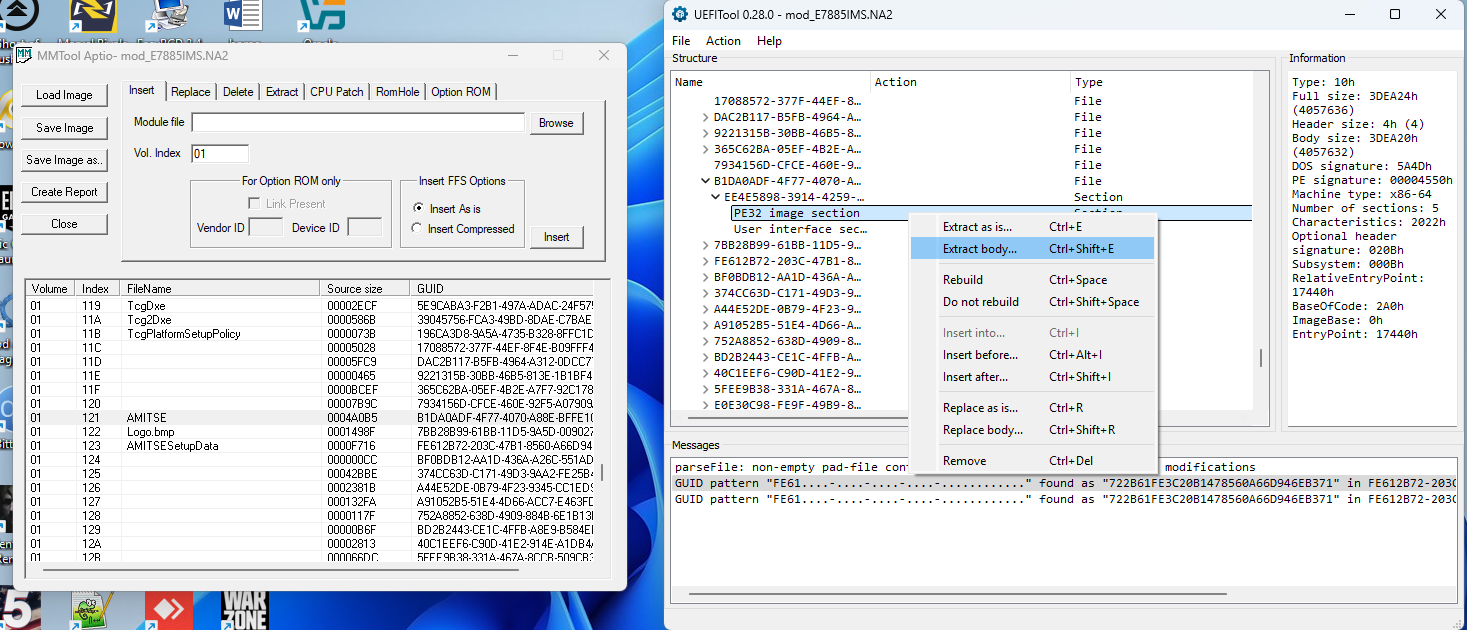This screenshot has width=1467, height=630.
Task: Open the Warzone desktop shortcut
Action: (244, 609)
